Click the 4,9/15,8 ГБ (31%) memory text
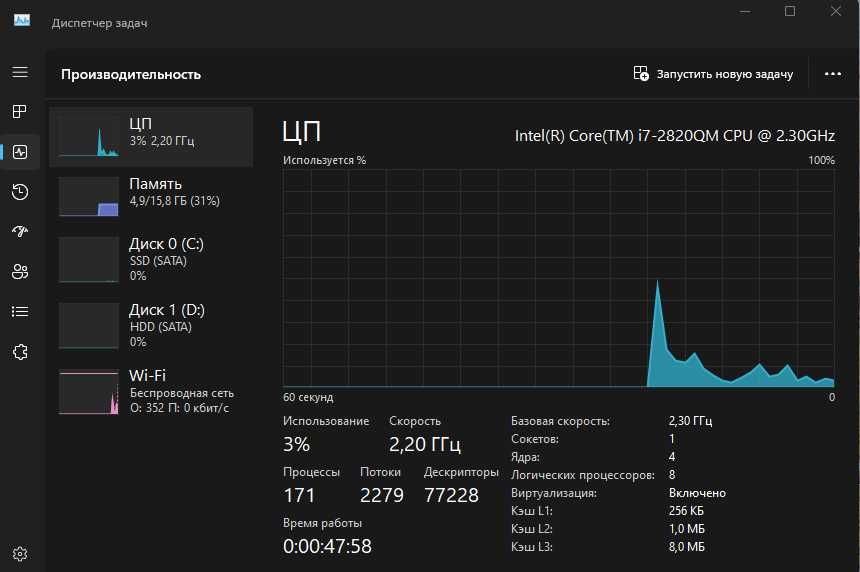This screenshot has width=860, height=572. pos(174,201)
